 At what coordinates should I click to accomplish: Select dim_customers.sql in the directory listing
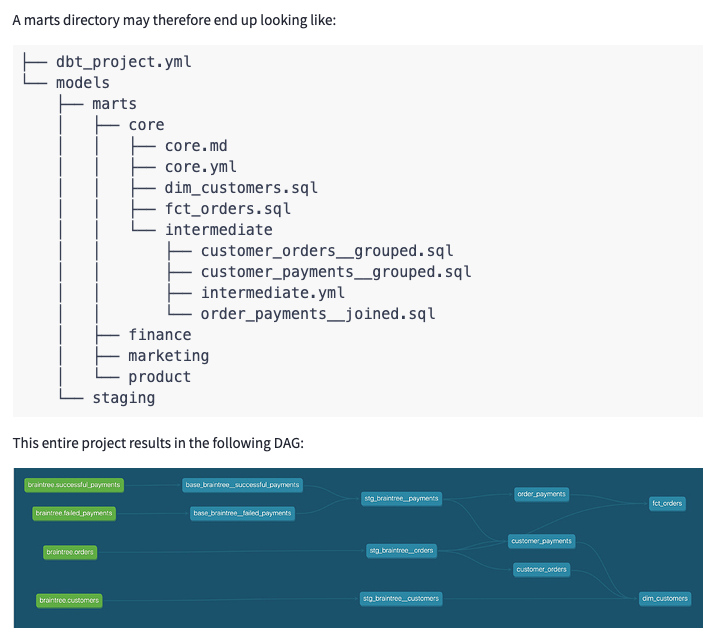click(241, 188)
